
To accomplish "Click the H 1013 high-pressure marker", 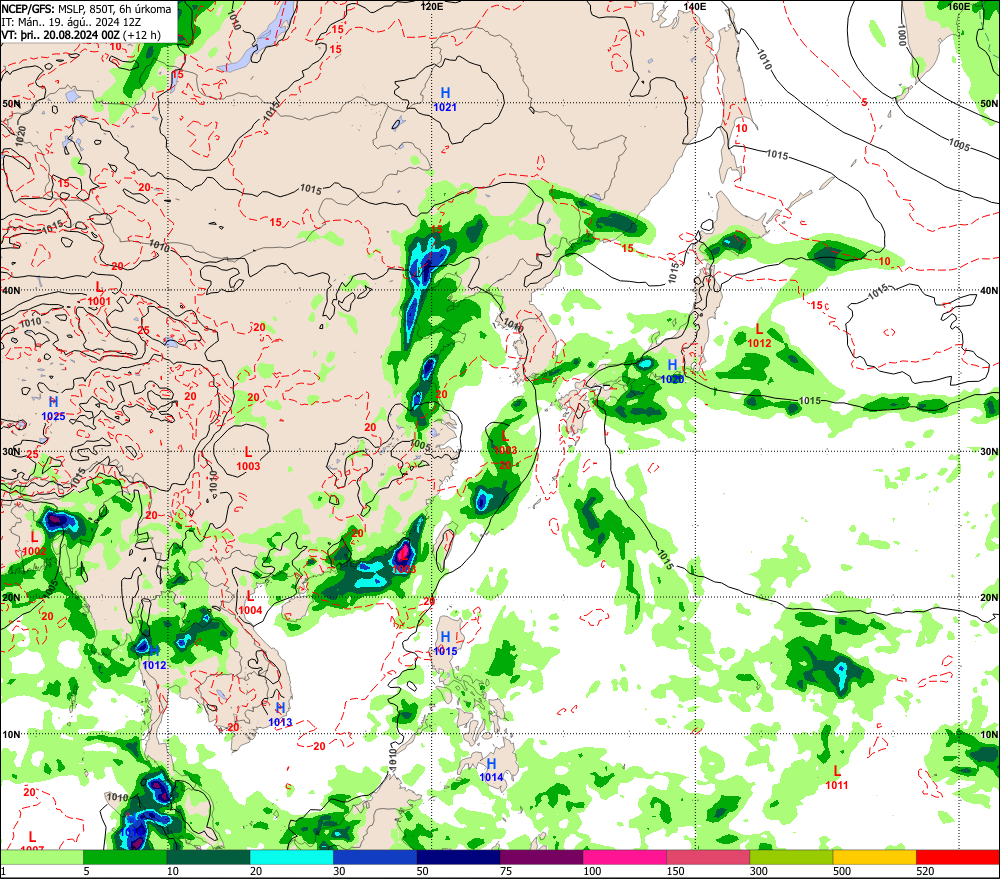I will 280,715.
